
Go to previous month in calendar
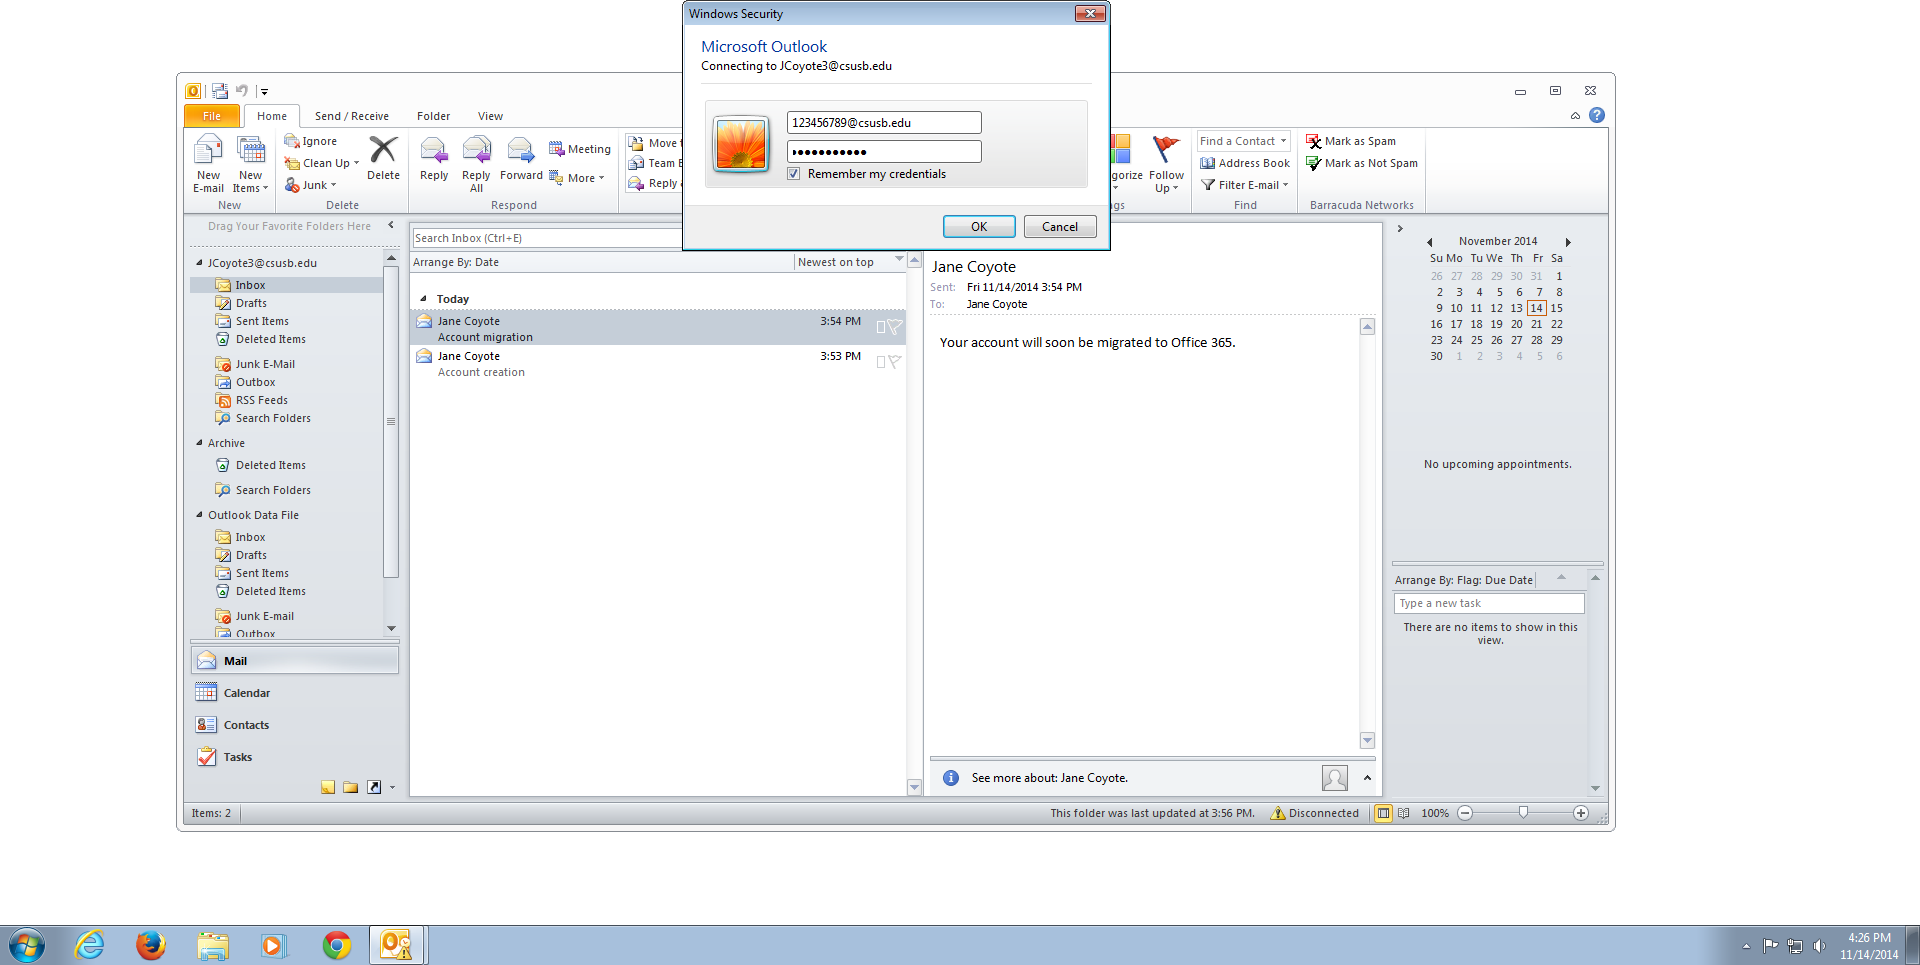pos(1430,242)
